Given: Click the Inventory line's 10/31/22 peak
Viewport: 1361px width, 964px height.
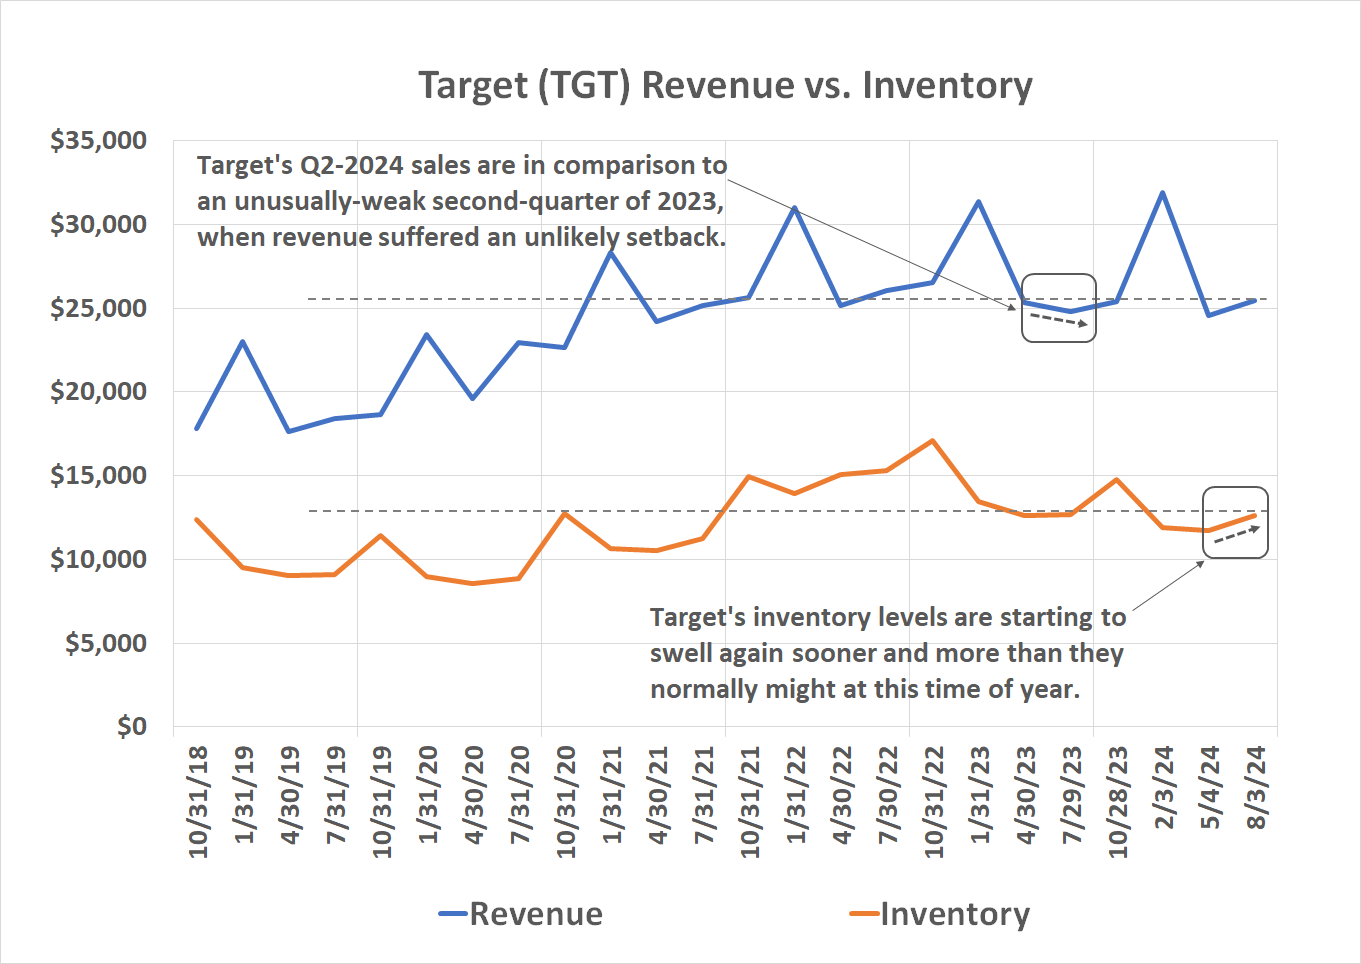Looking at the screenshot, I should 930,439.
